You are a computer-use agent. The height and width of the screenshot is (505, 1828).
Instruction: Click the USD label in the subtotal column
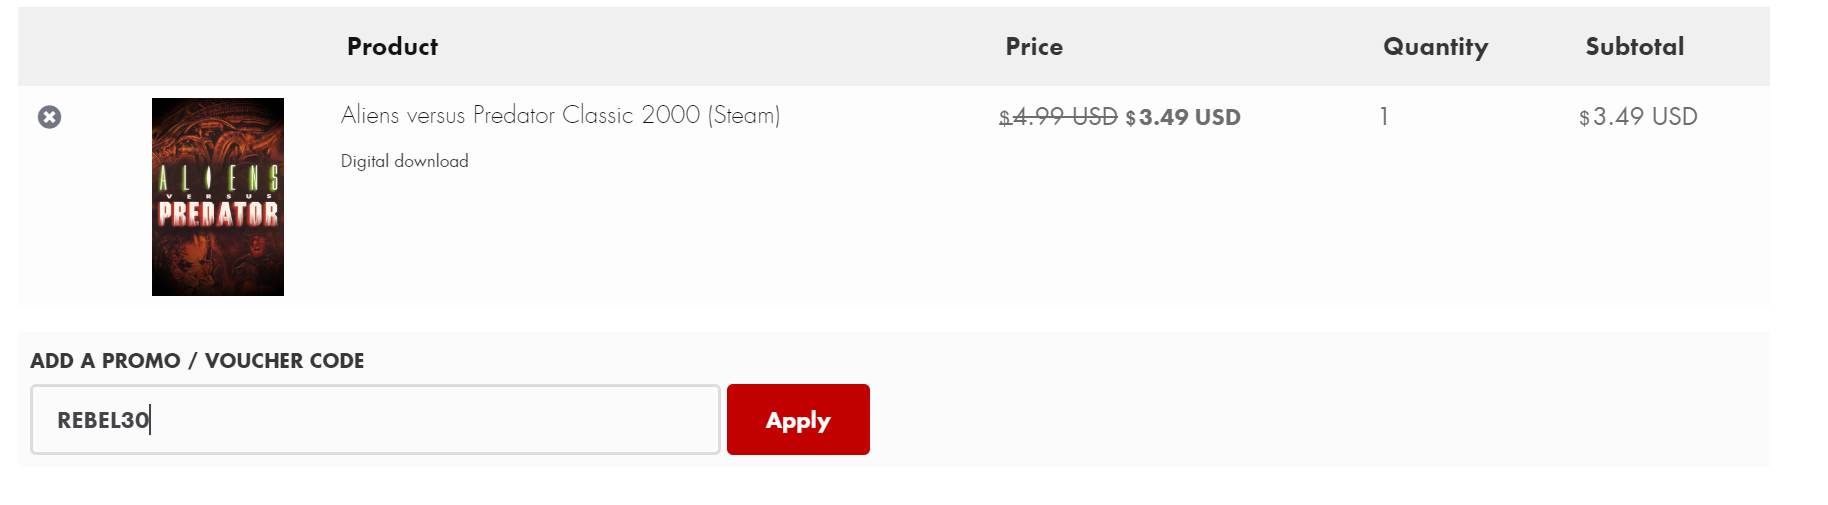(x=1674, y=117)
